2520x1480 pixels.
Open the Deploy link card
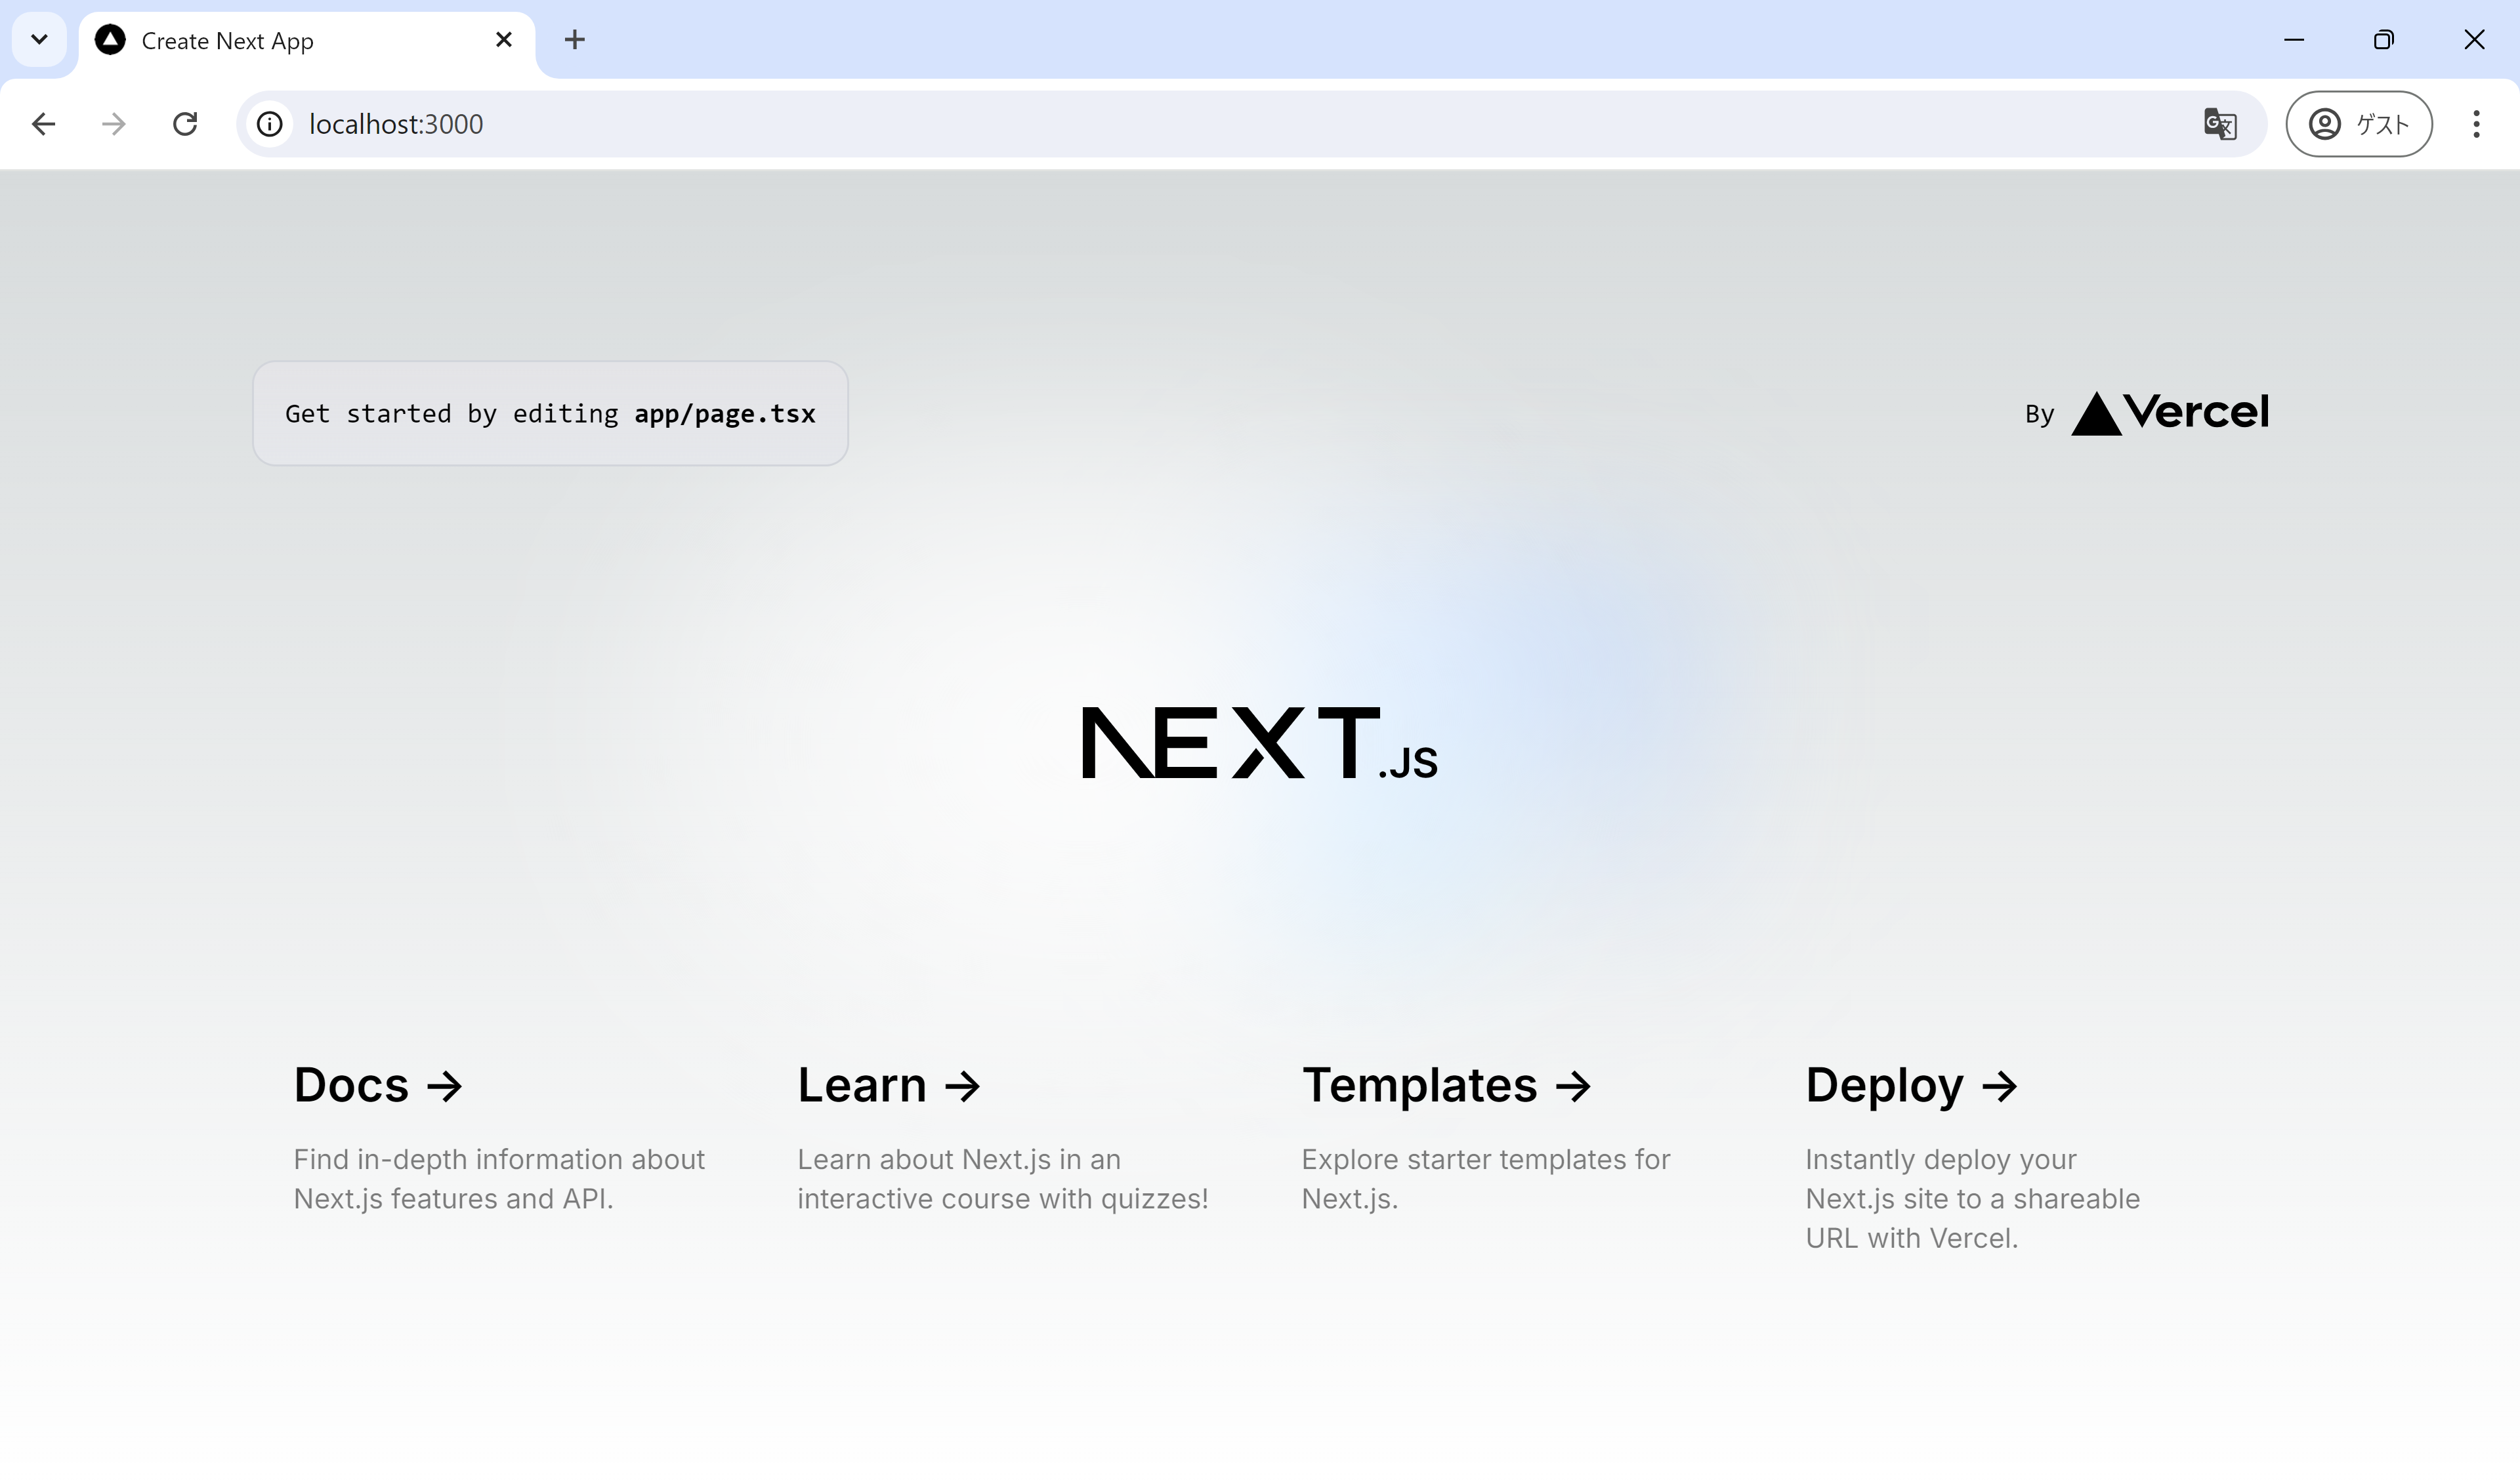[2016, 1160]
